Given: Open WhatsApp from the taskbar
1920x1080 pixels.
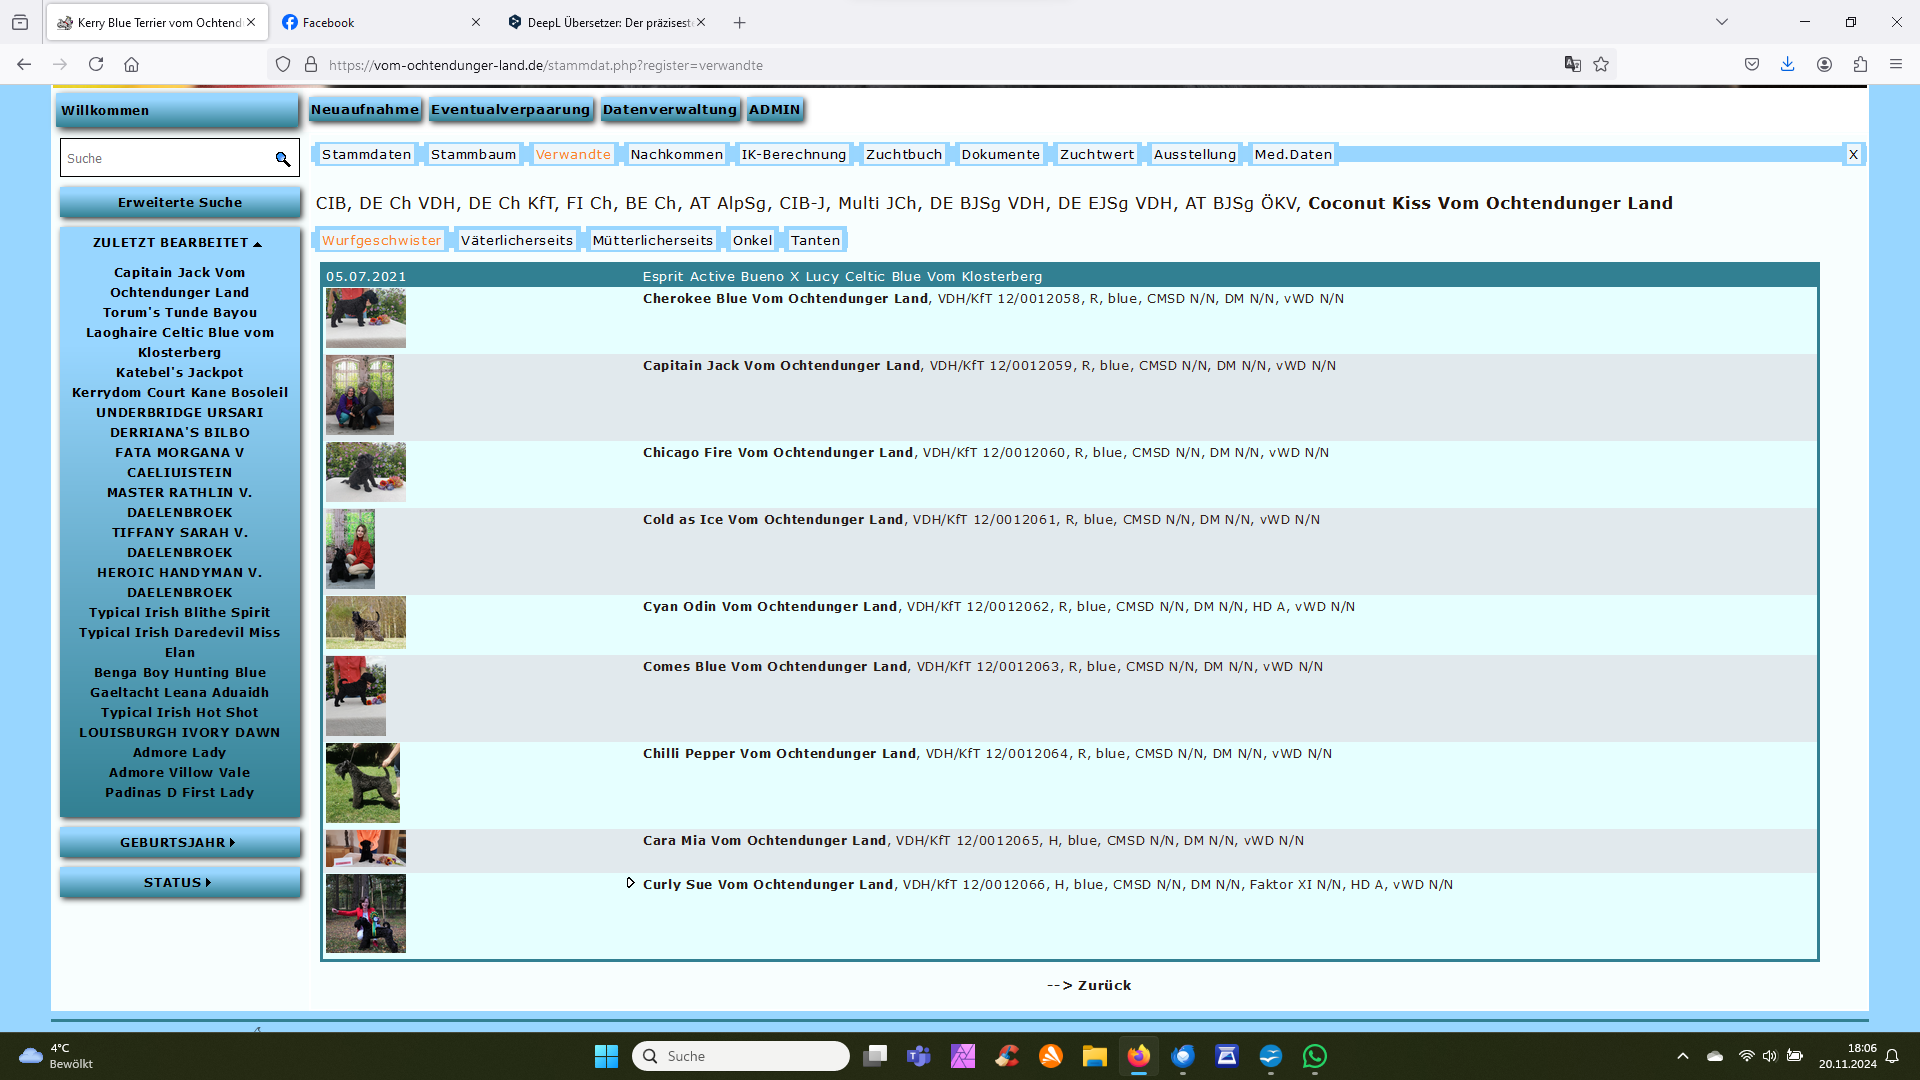Looking at the screenshot, I should pyautogui.click(x=1314, y=1056).
